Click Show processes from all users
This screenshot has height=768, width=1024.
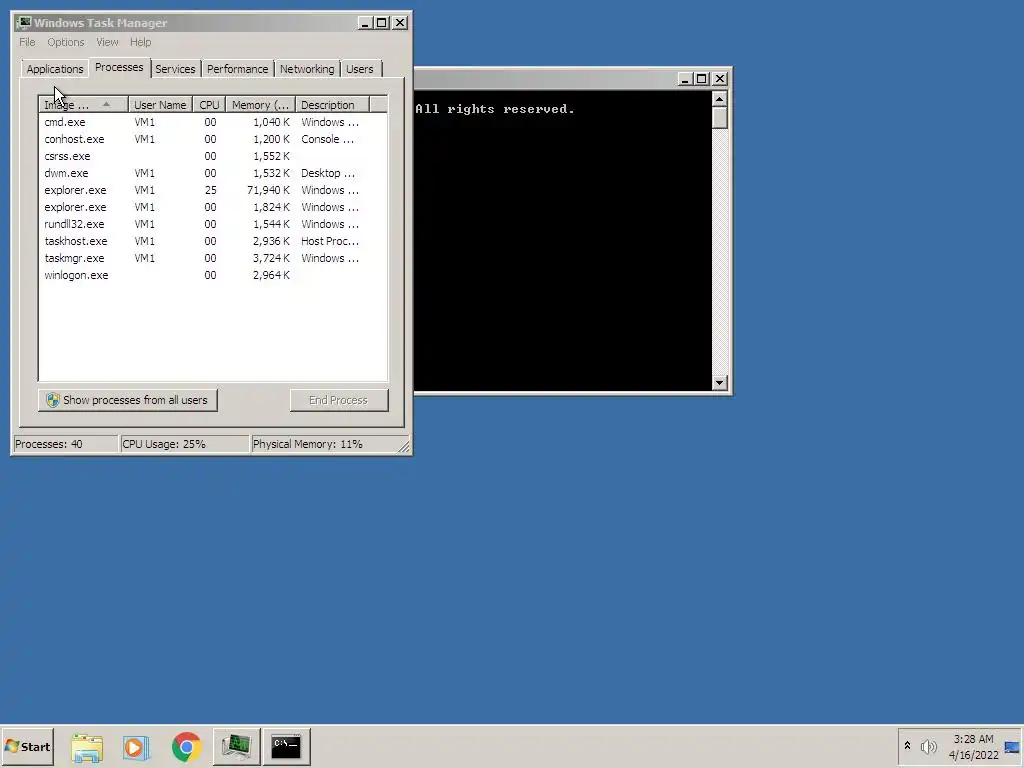point(127,400)
